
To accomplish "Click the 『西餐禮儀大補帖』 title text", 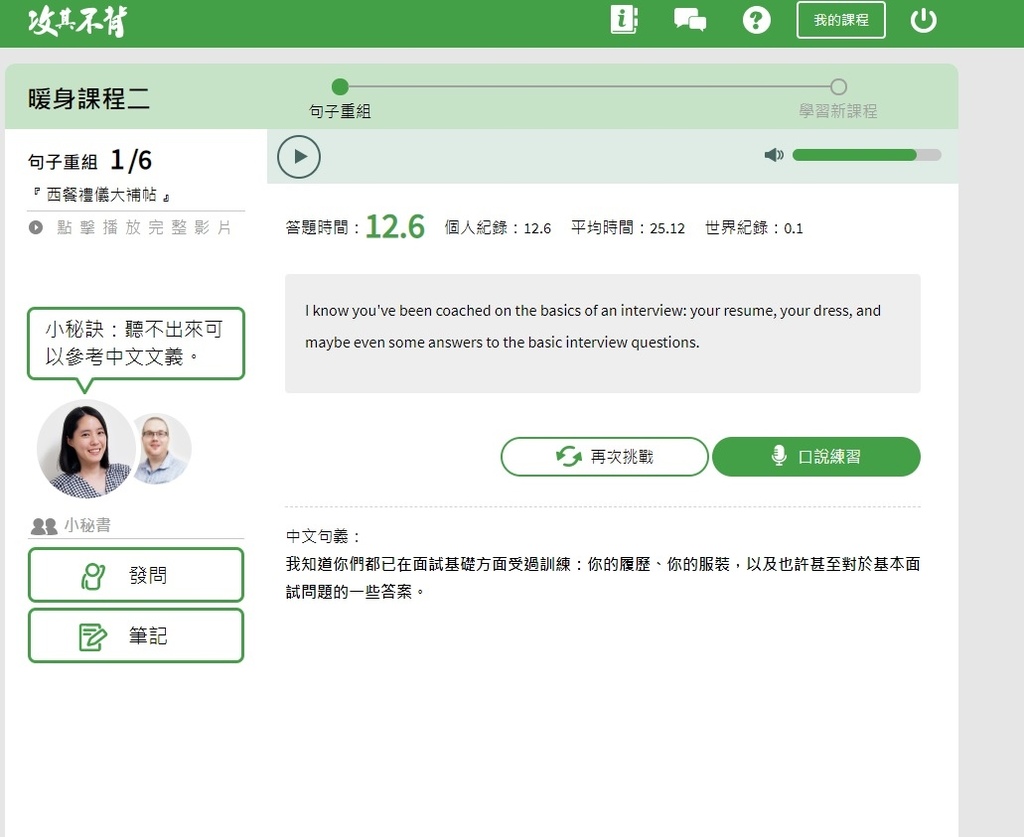I will point(102,195).
